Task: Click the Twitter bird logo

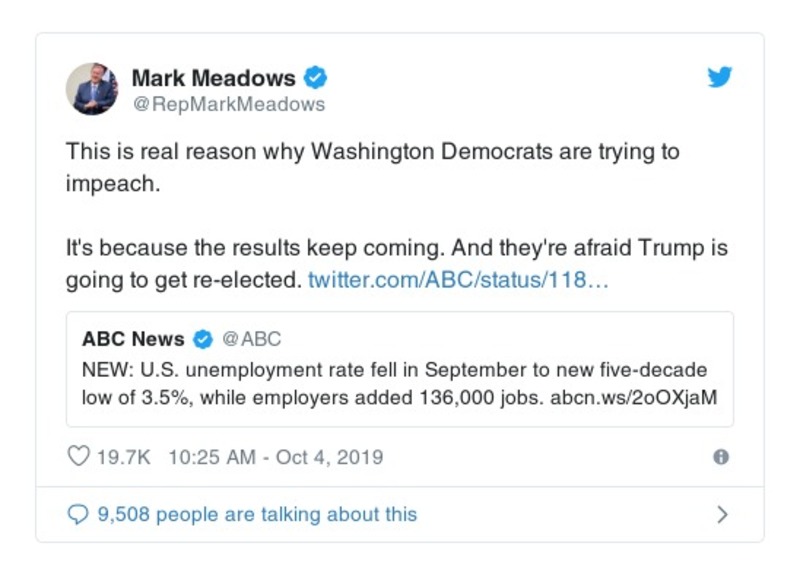Action: [x=720, y=78]
